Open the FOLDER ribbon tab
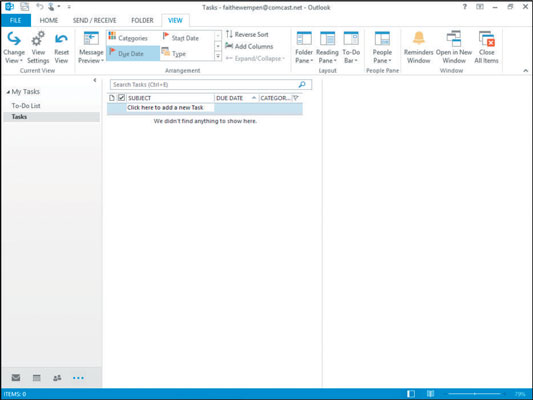Viewport: 533px width, 400px height. click(x=142, y=20)
